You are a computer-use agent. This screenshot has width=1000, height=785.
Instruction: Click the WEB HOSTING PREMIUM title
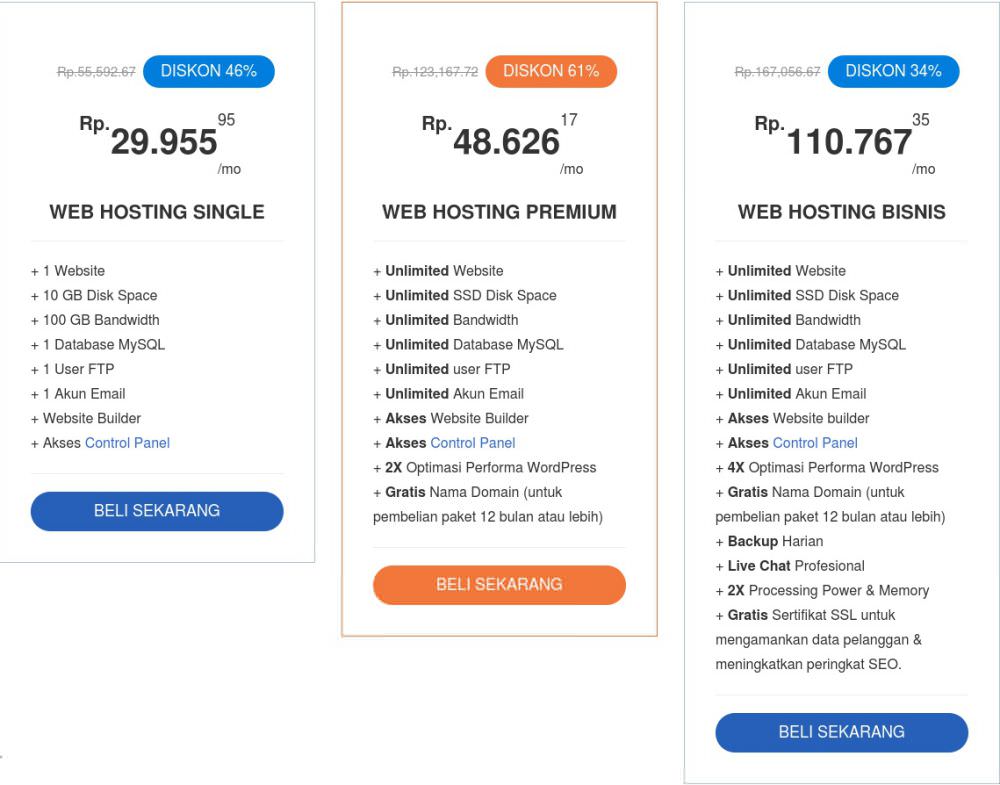click(499, 212)
